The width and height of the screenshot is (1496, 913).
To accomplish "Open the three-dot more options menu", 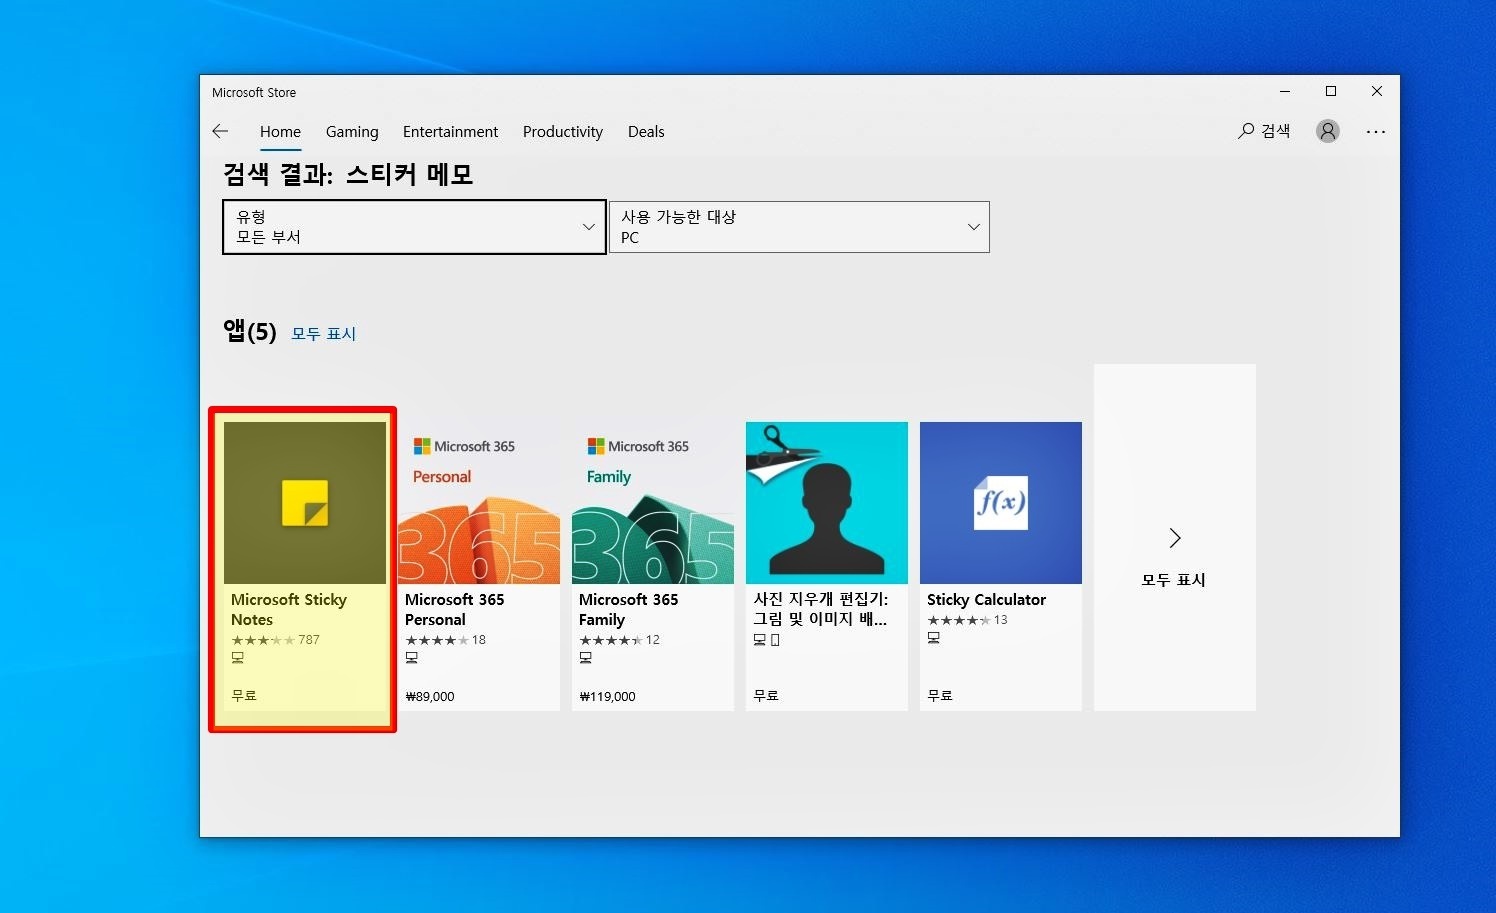I will [1376, 131].
